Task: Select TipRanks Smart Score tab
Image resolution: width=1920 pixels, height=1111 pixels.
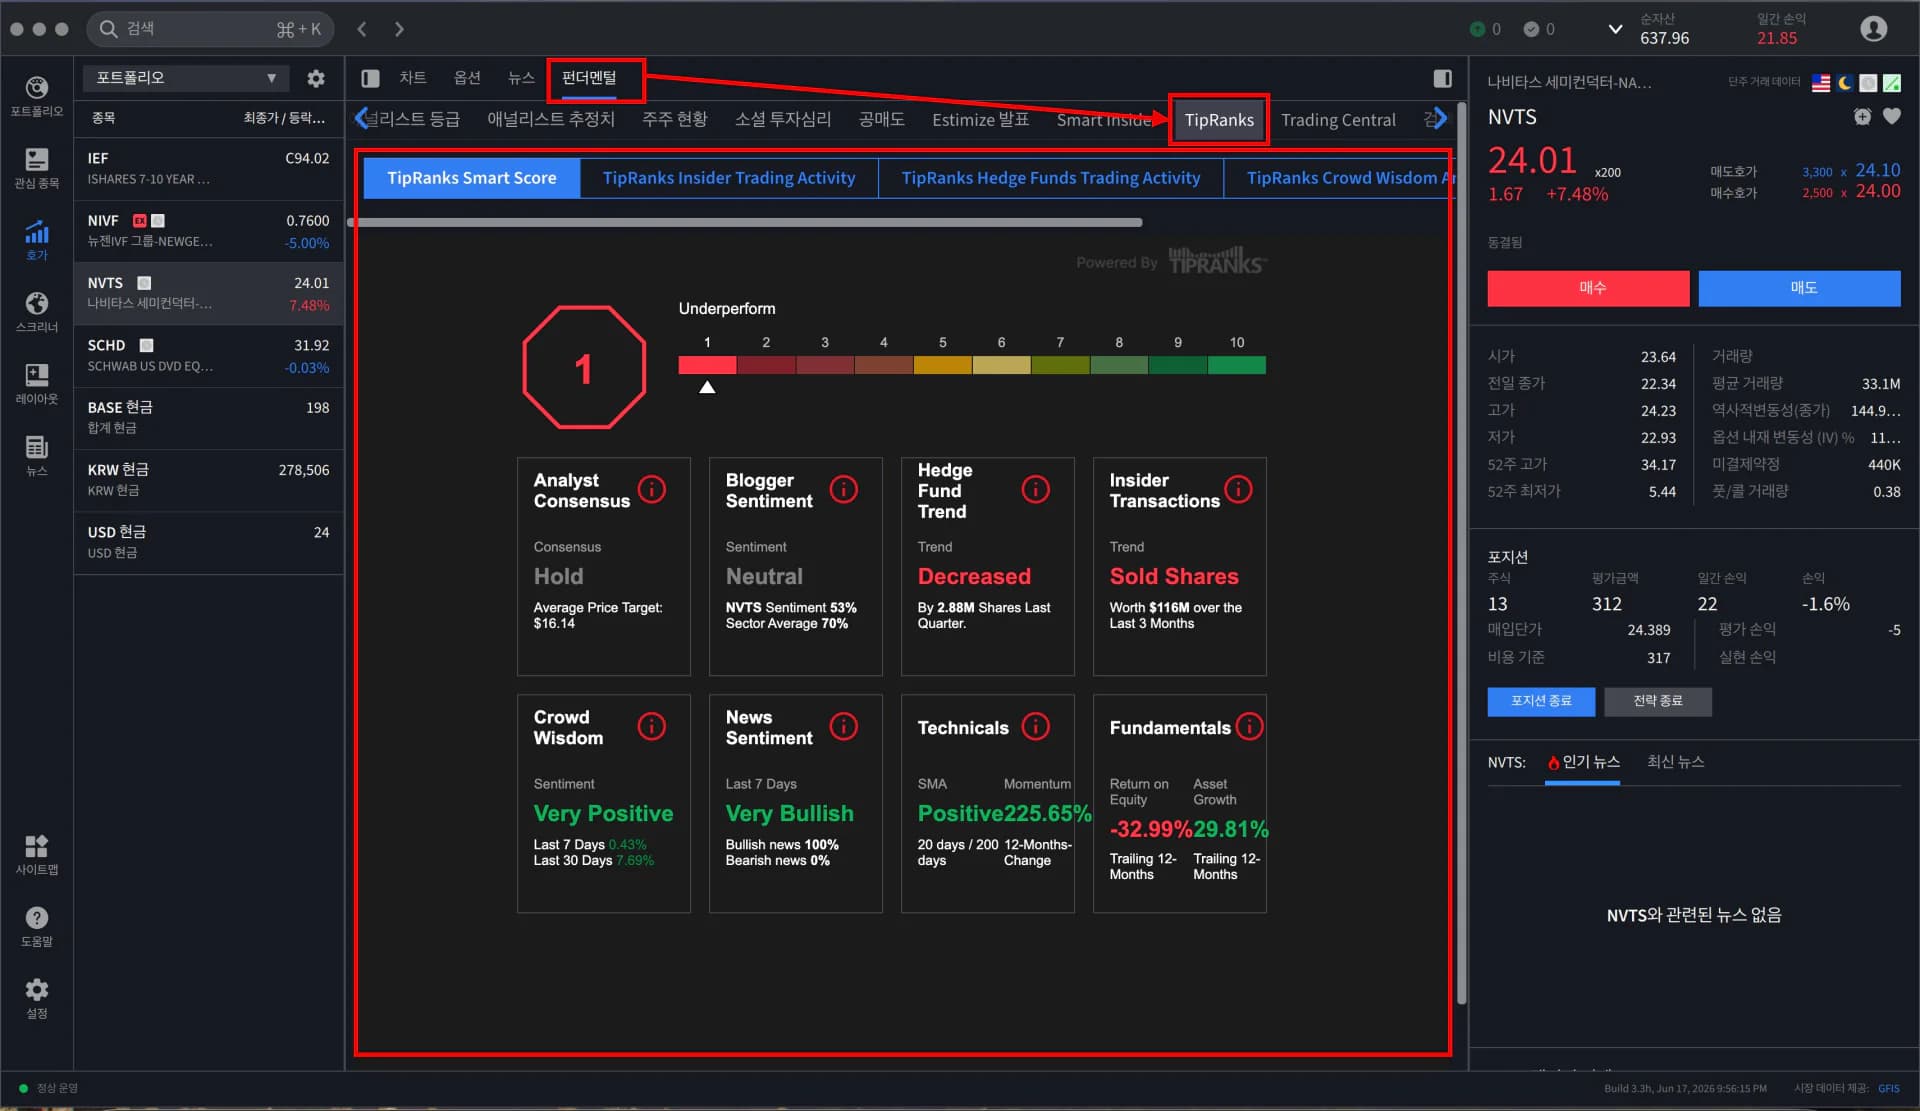Action: (x=471, y=178)
